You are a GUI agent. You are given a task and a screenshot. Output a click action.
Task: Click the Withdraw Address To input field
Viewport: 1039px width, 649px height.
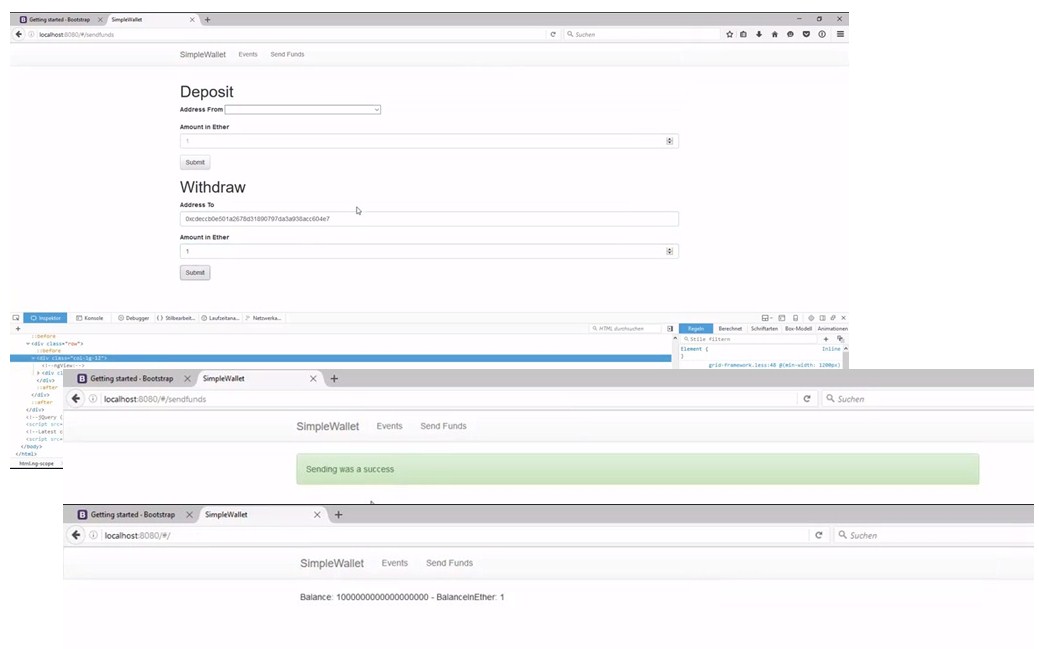click(429, 219)
